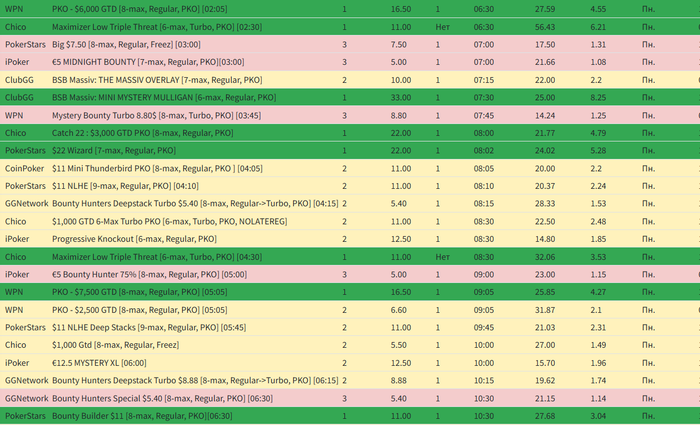Select 'Maximizer Low Triple Threat' [04:30] entry

tap(157, 257)
